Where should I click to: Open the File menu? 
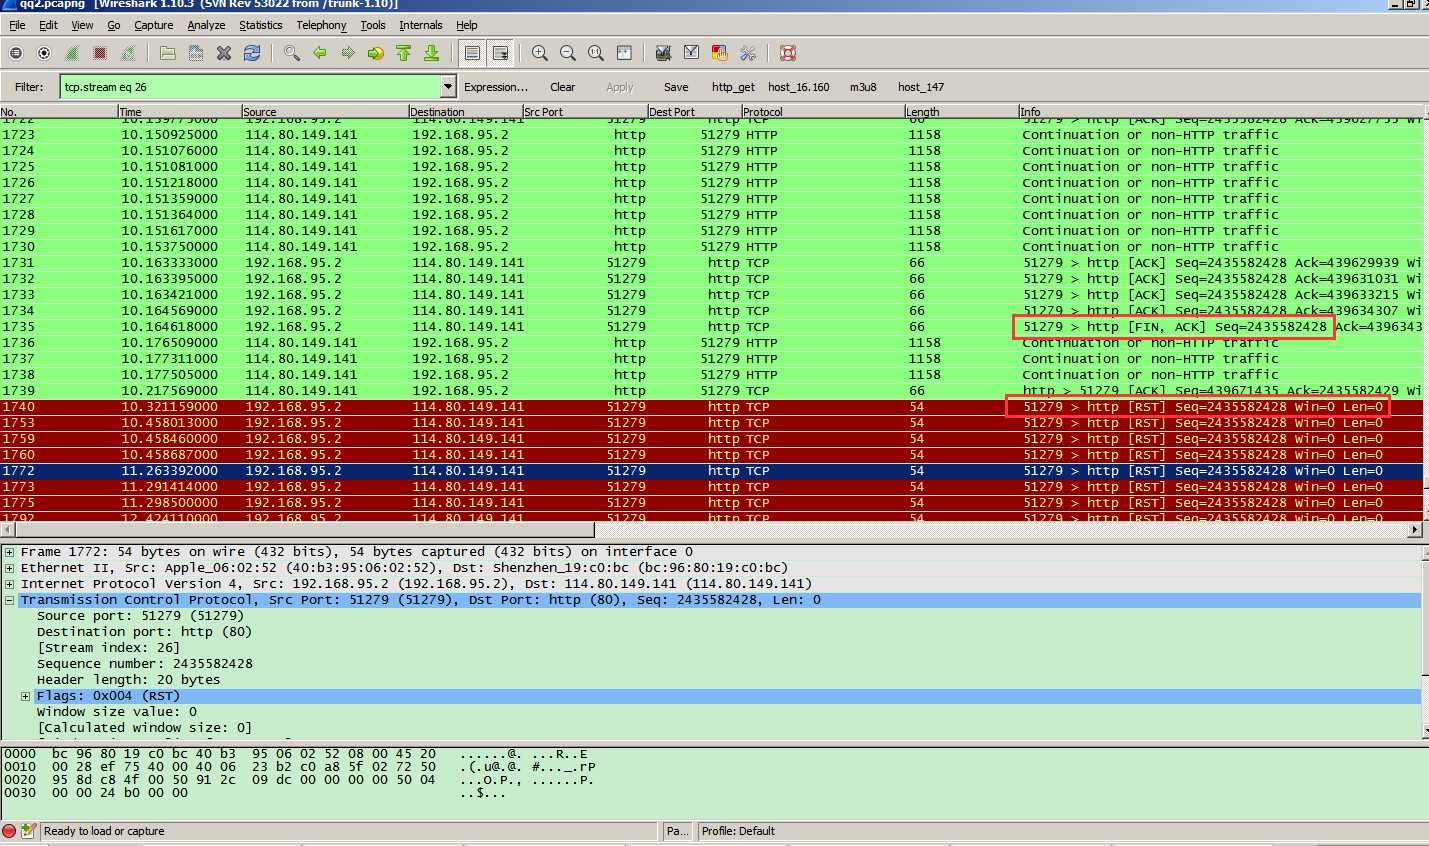tap(18, 25)
